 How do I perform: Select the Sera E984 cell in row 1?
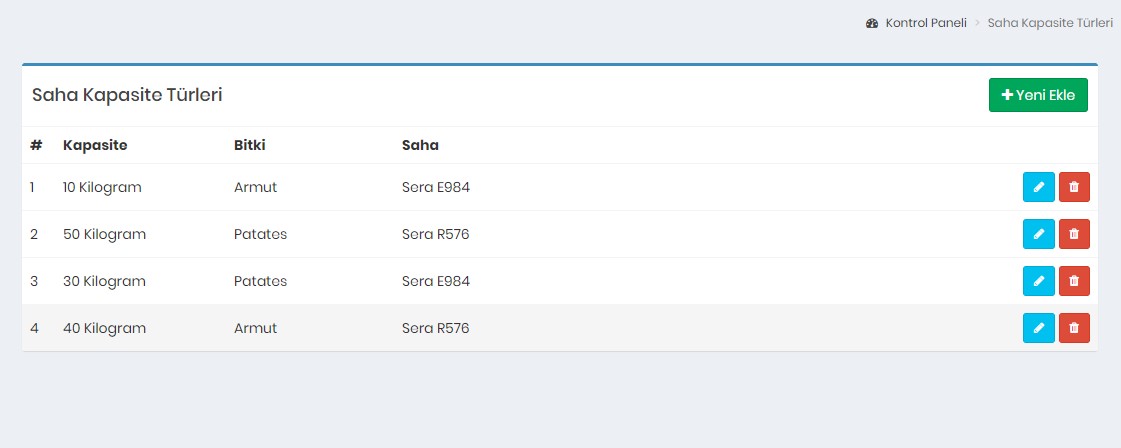point(435,187)
